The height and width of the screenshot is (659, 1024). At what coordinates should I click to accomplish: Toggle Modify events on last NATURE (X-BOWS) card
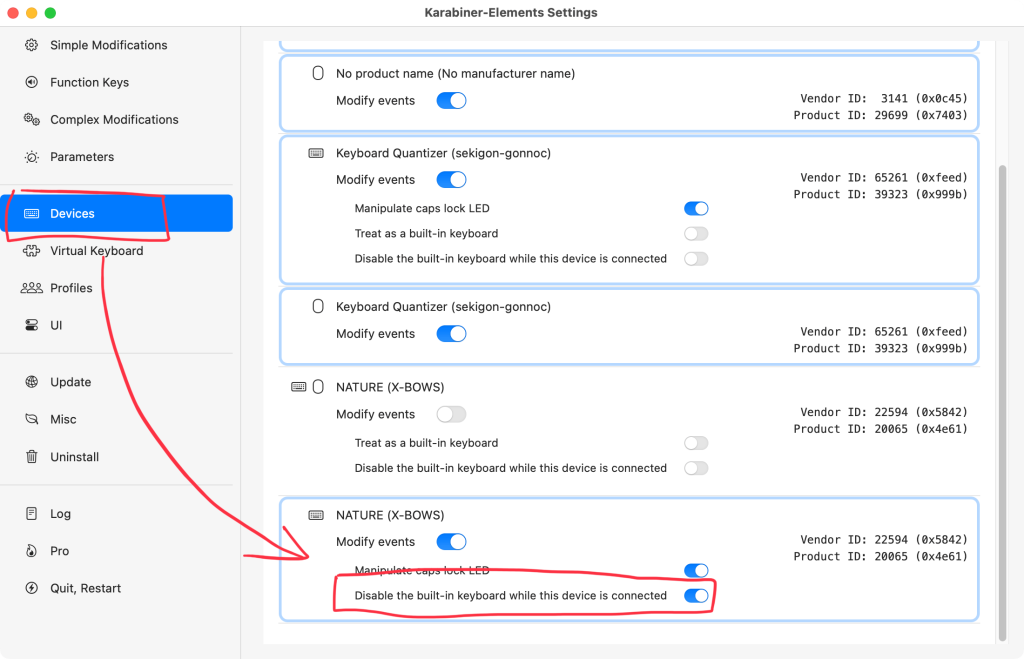pos(451,541)
